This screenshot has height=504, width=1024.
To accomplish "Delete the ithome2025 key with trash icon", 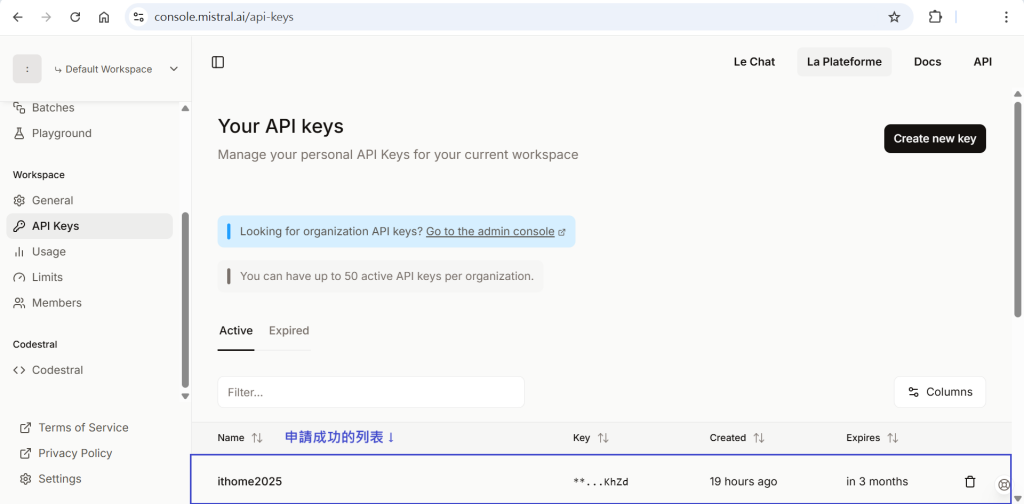I will (x=970, y=482).
